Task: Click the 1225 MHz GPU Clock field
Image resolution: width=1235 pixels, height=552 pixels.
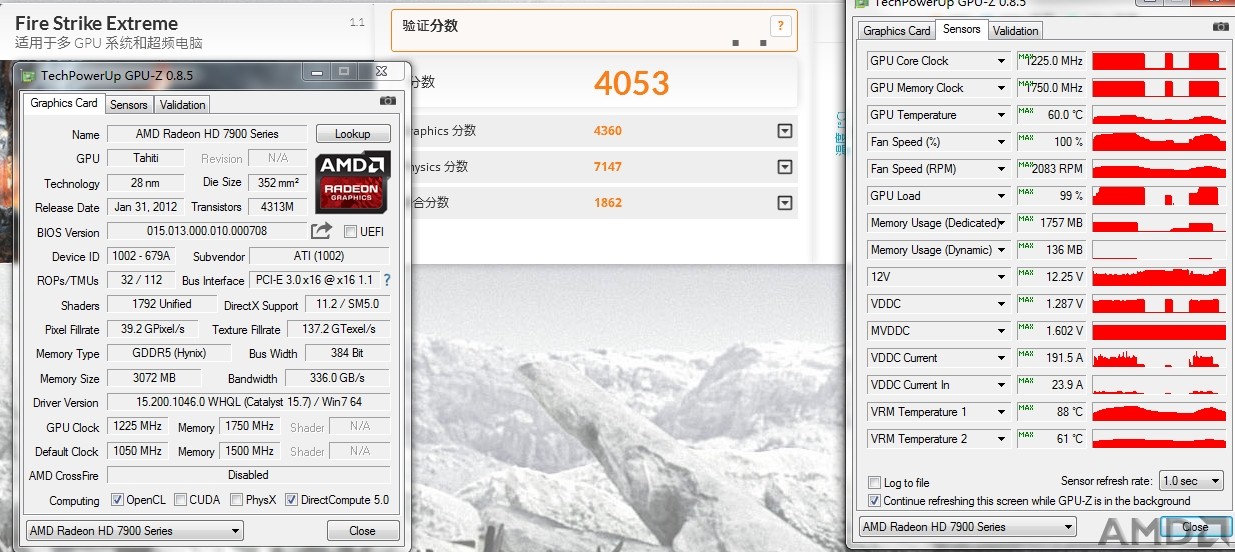Action: pos(138,426)
